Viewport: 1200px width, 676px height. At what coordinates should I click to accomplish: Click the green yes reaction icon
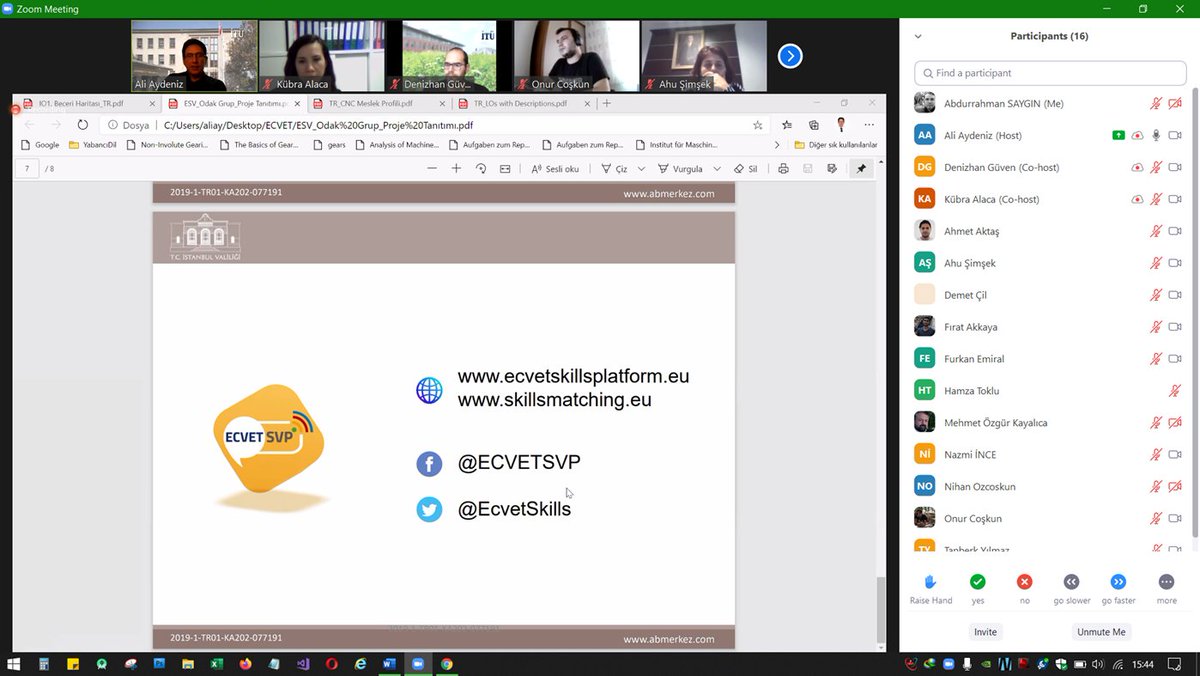coord(977,581)
